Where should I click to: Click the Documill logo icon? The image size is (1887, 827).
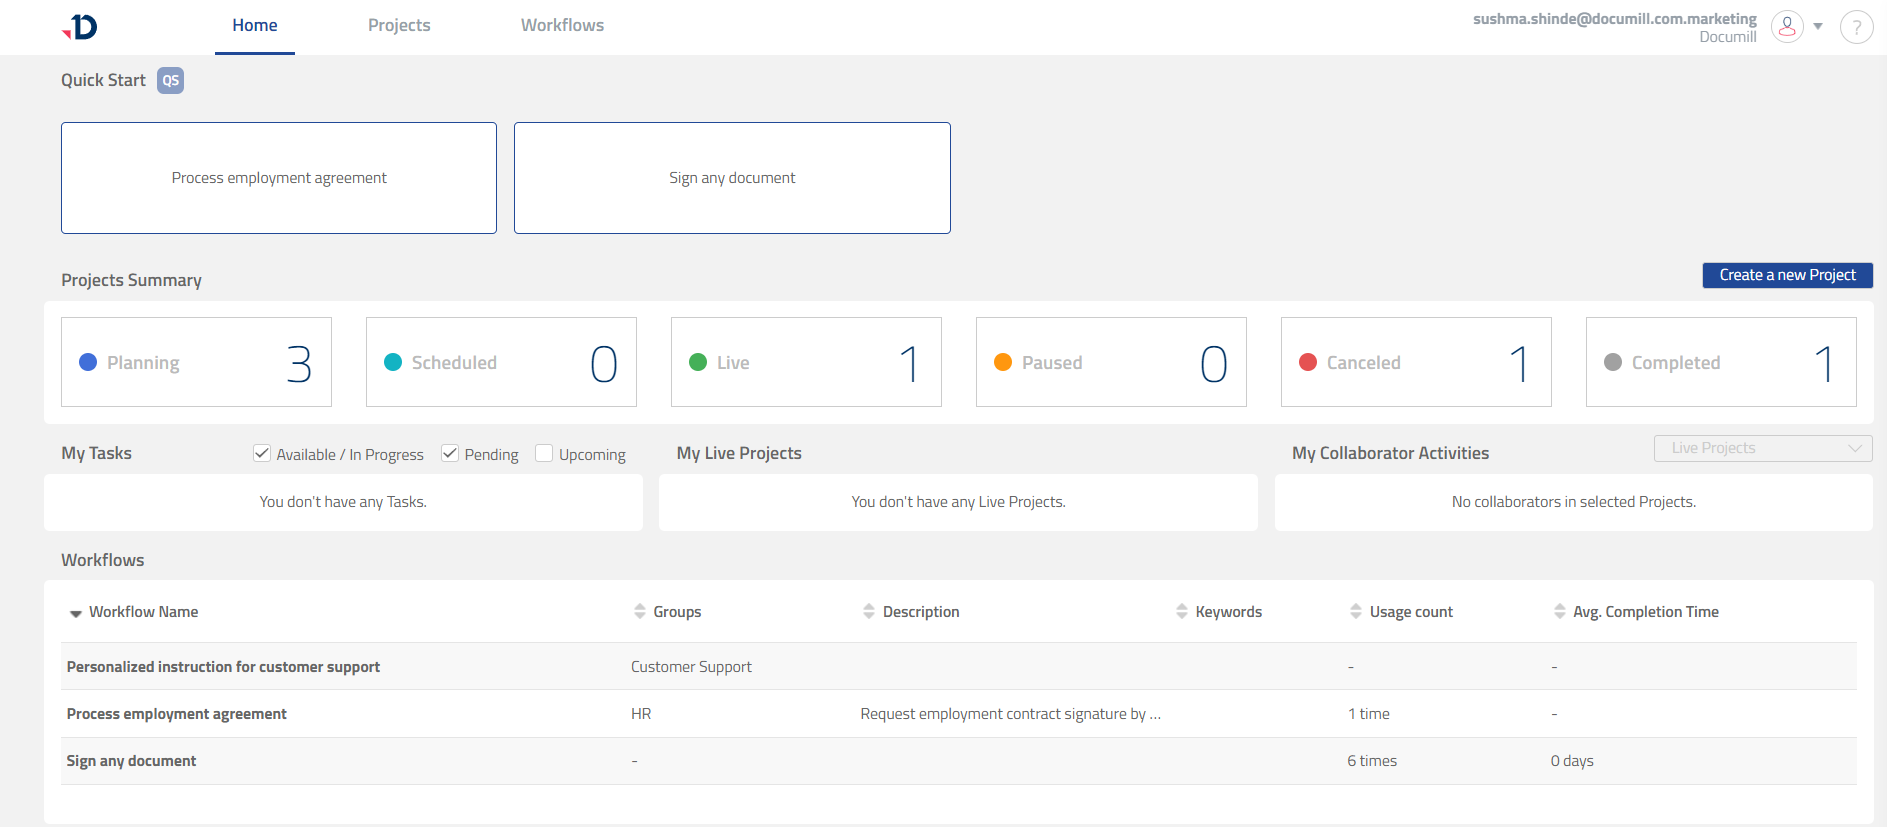[80, 27]
